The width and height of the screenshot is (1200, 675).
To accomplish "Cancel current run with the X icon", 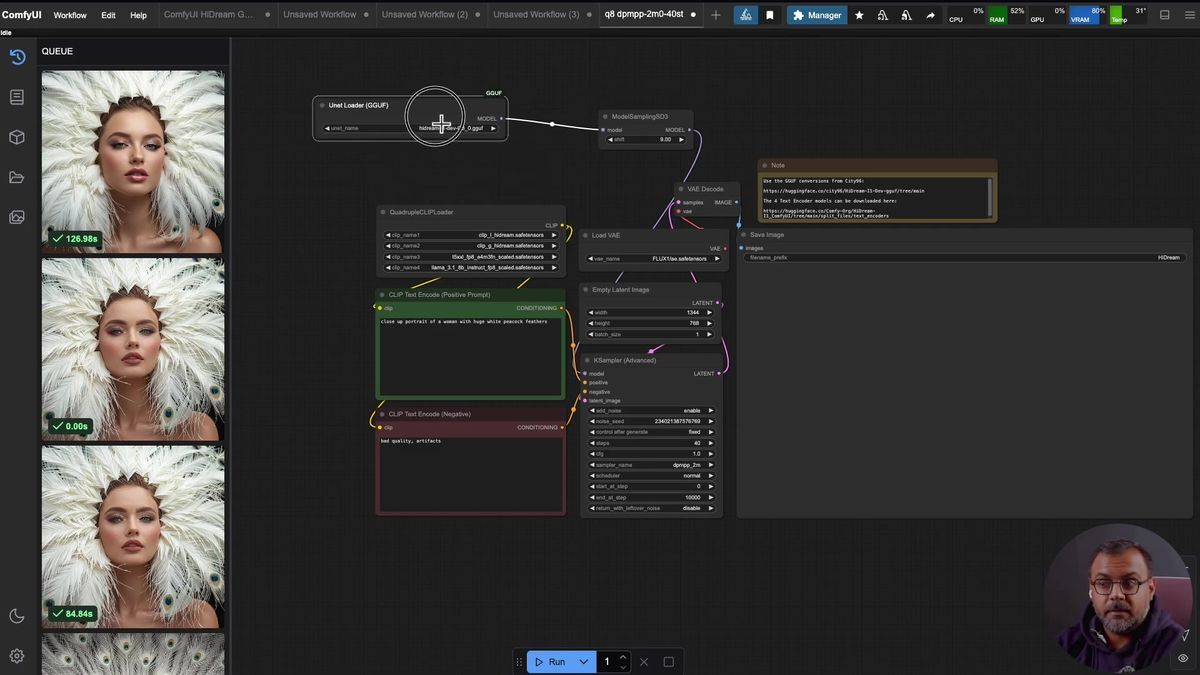I will tap(644, 662).
